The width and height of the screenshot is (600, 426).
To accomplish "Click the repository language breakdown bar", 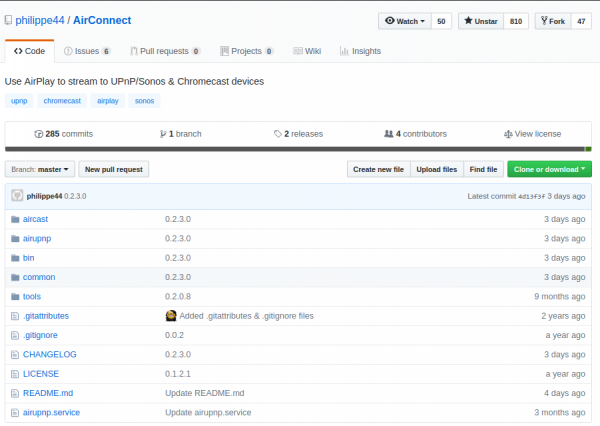I will [298, 149].
